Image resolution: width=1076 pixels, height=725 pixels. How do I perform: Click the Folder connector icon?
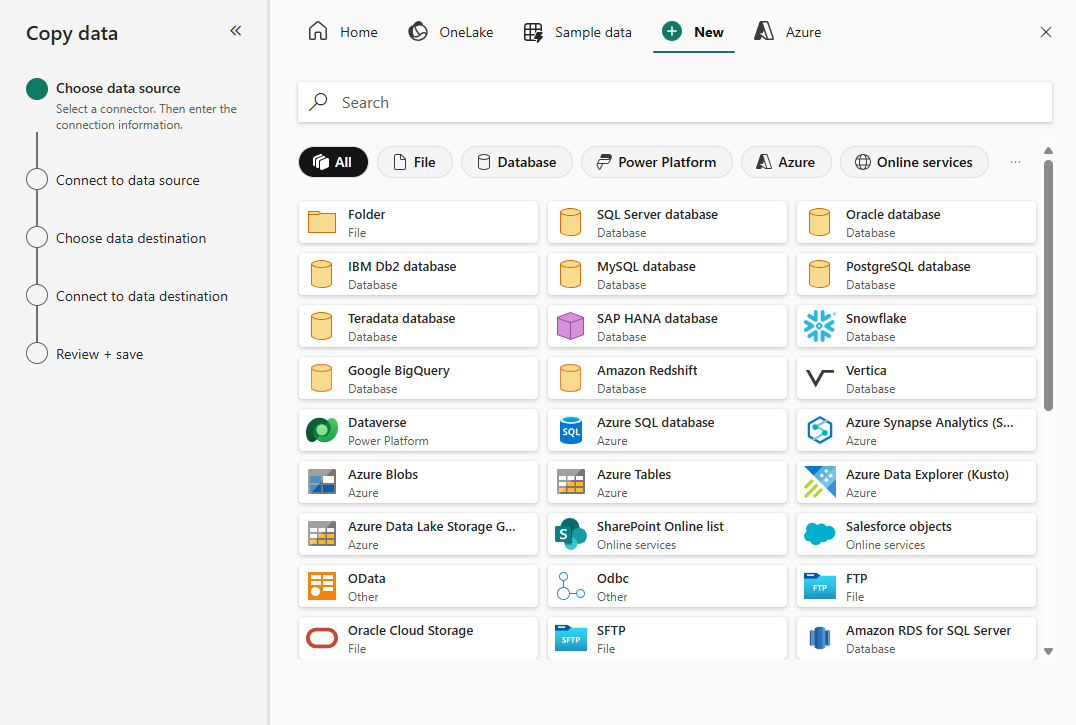point(321,222)
